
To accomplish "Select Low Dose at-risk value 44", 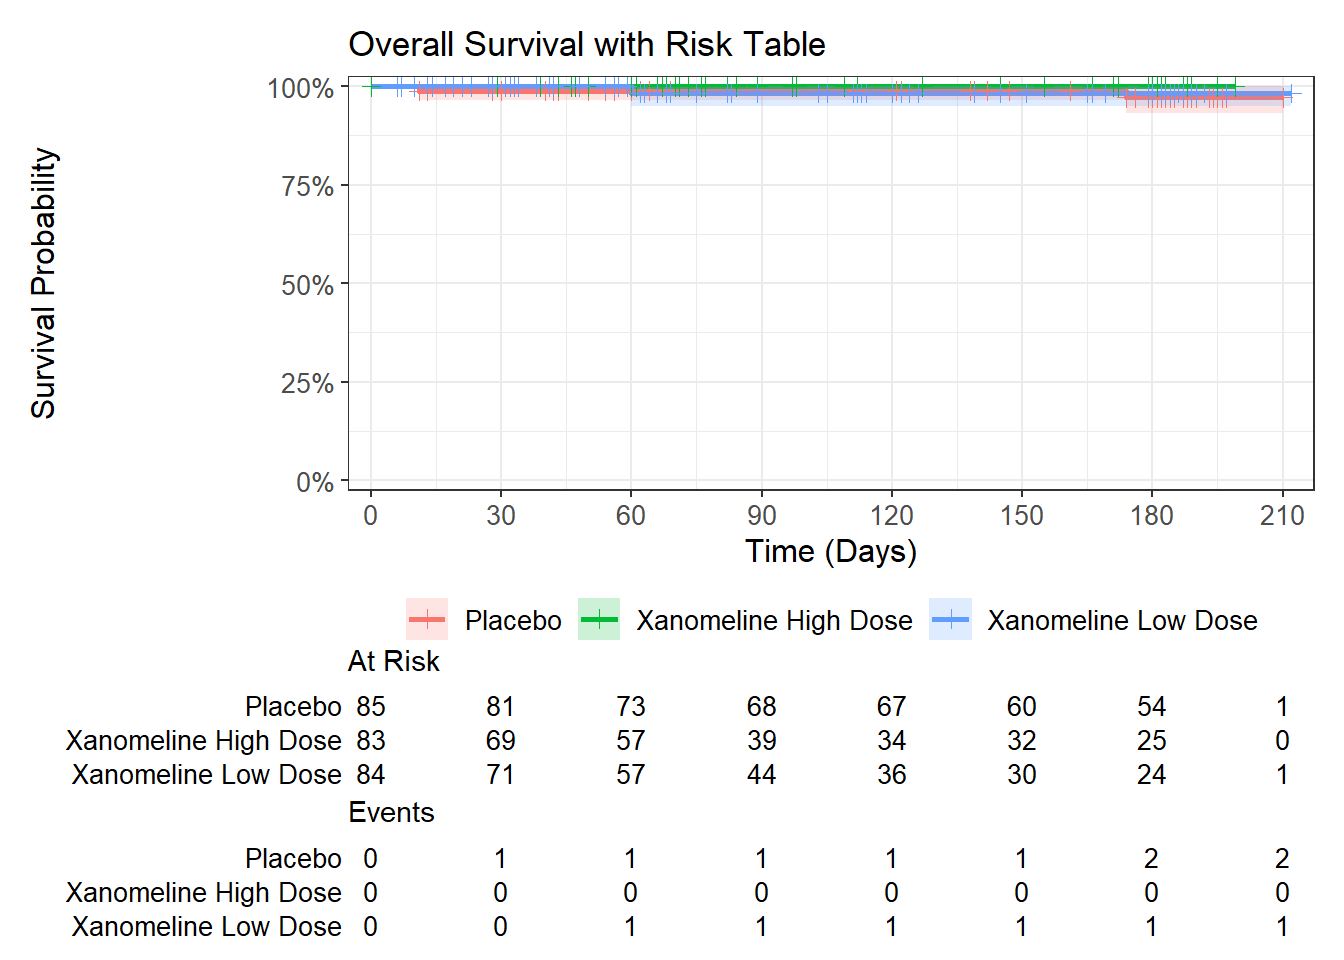I will (761, 775).
